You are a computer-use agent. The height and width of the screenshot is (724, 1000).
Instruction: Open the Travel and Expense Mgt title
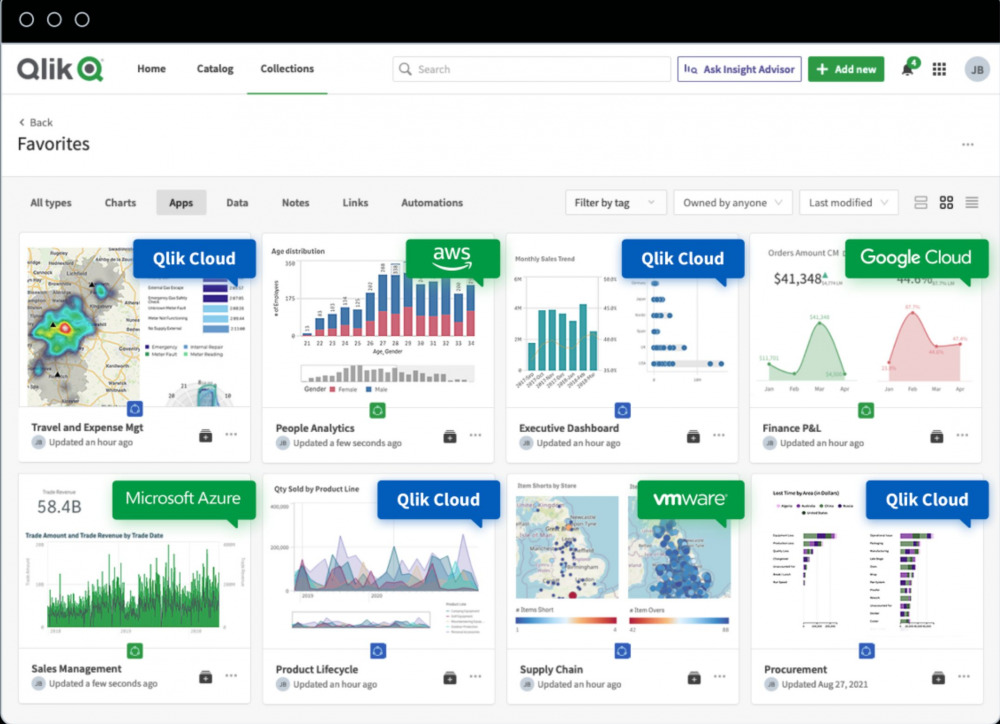(x=87, y=427)
